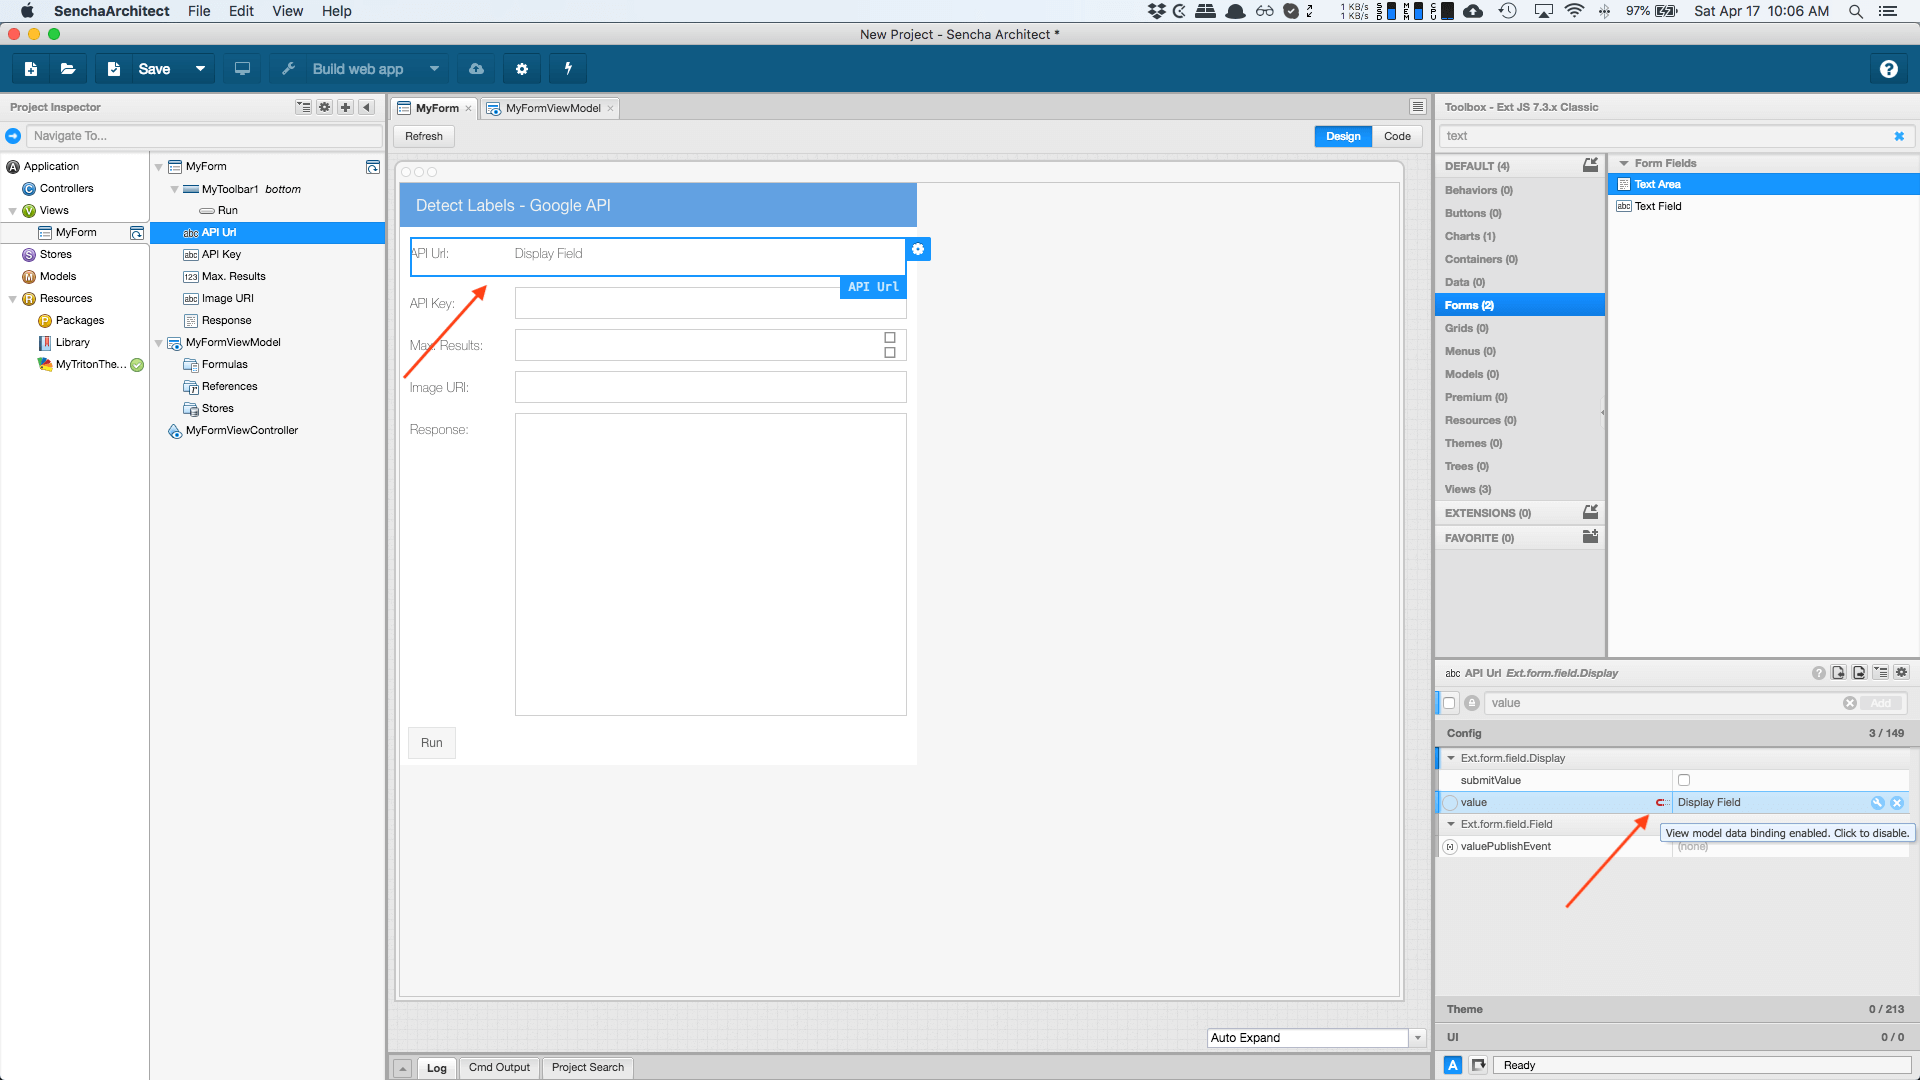
Task: Open the help question mark icon
Action: (1888, 69)
